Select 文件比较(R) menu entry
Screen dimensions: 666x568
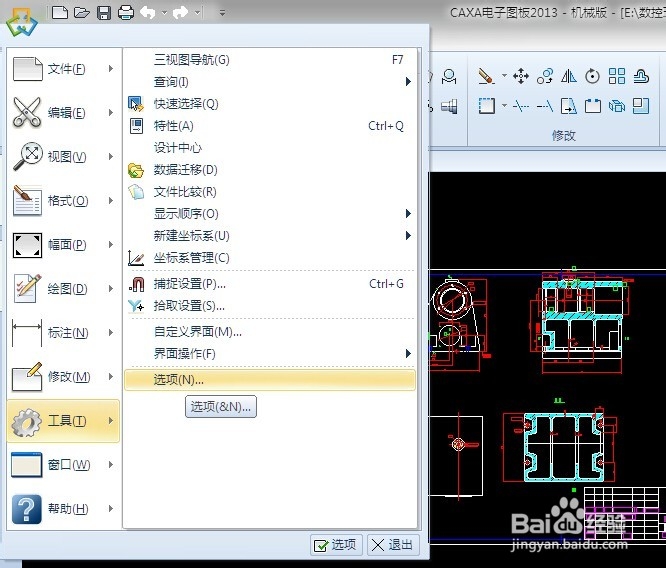[270, 192]
